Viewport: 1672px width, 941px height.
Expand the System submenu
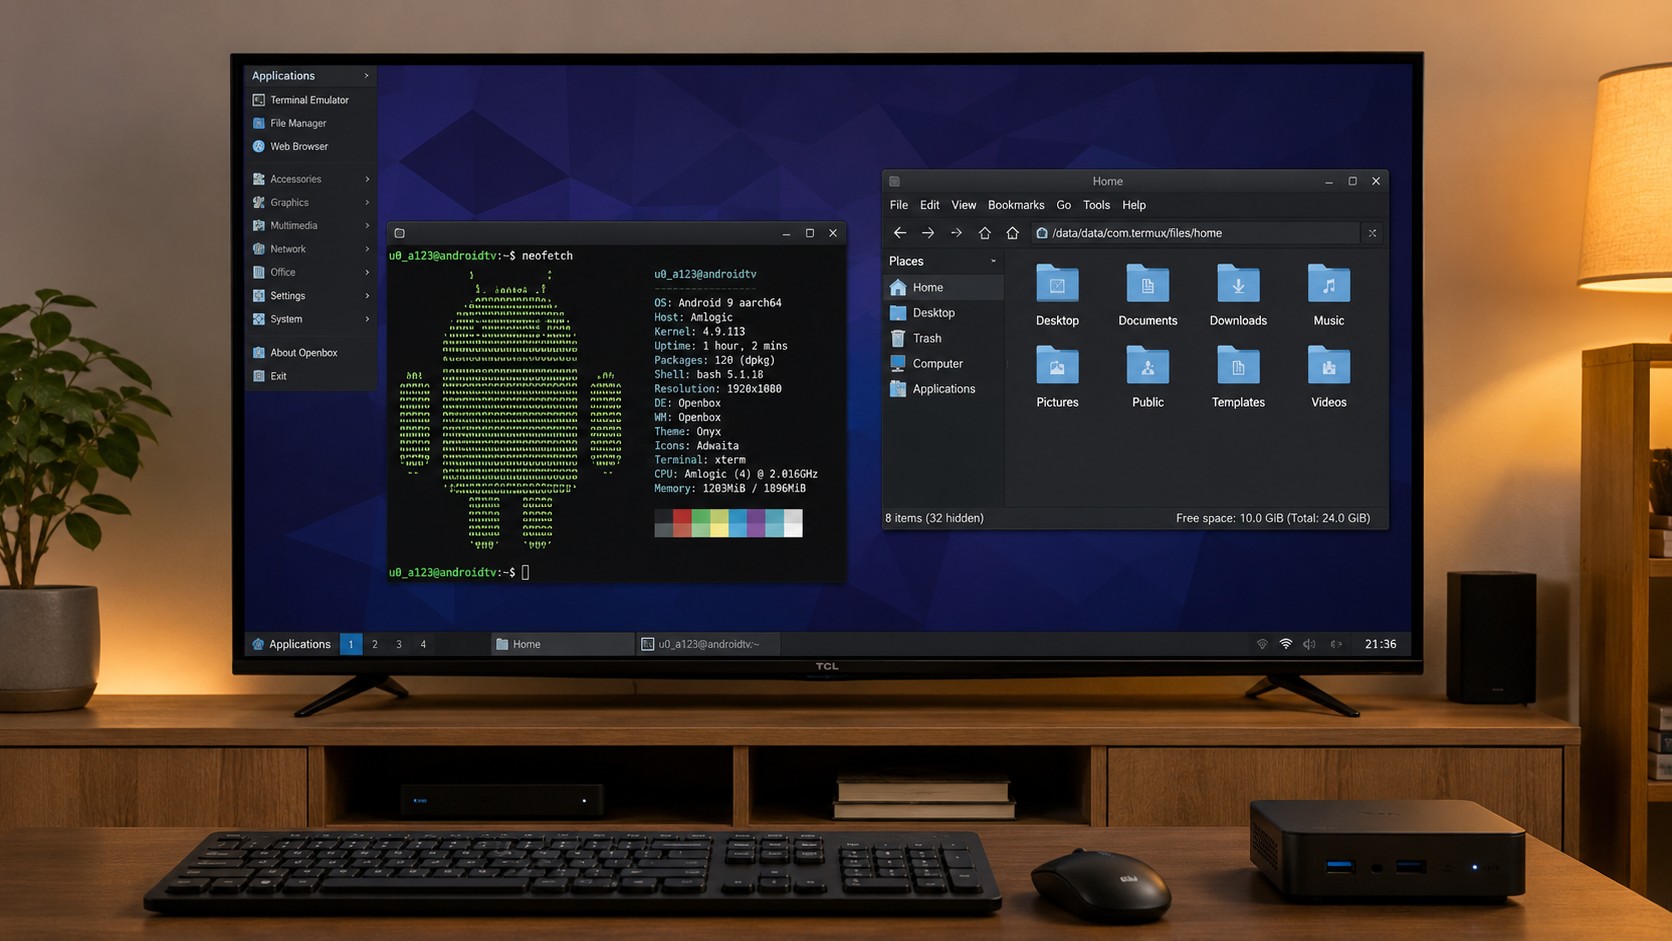(x=310, y=319)
